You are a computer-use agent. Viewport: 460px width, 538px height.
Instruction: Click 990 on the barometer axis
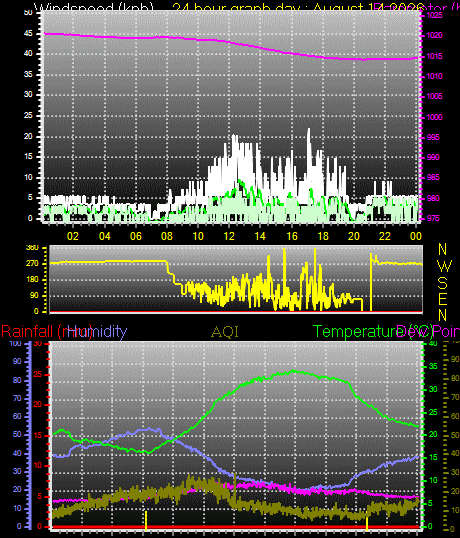pyautogui.click(x=433, y=157)
